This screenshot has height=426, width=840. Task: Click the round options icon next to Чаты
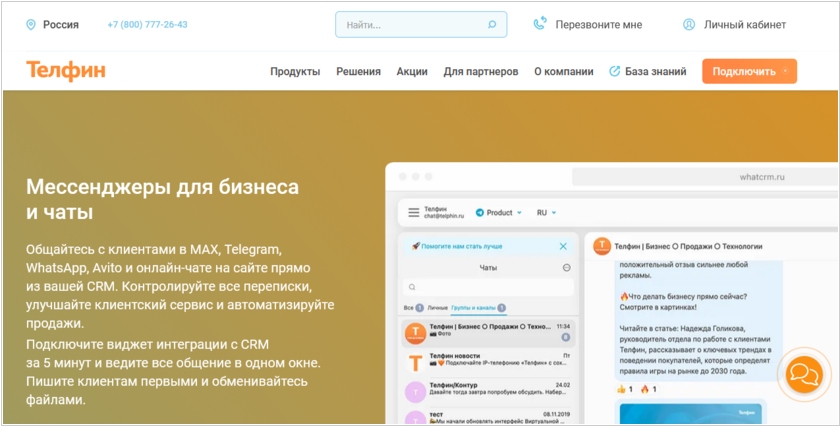click(x=566, y=268)
